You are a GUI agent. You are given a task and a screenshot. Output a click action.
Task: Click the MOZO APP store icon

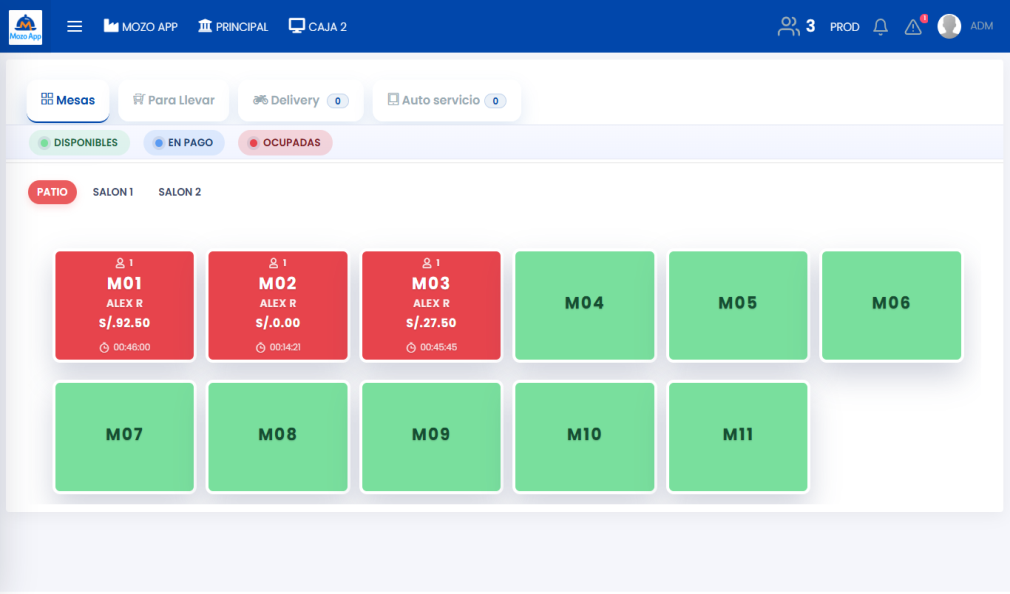point(112,27)
